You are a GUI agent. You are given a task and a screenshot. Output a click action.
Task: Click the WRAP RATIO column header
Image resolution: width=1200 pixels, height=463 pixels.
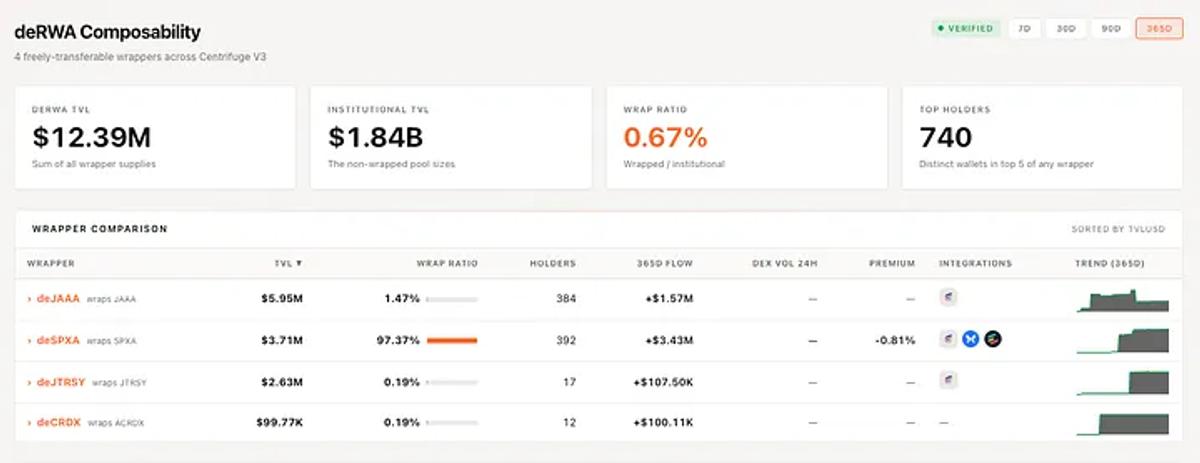[x=447, y=264]
